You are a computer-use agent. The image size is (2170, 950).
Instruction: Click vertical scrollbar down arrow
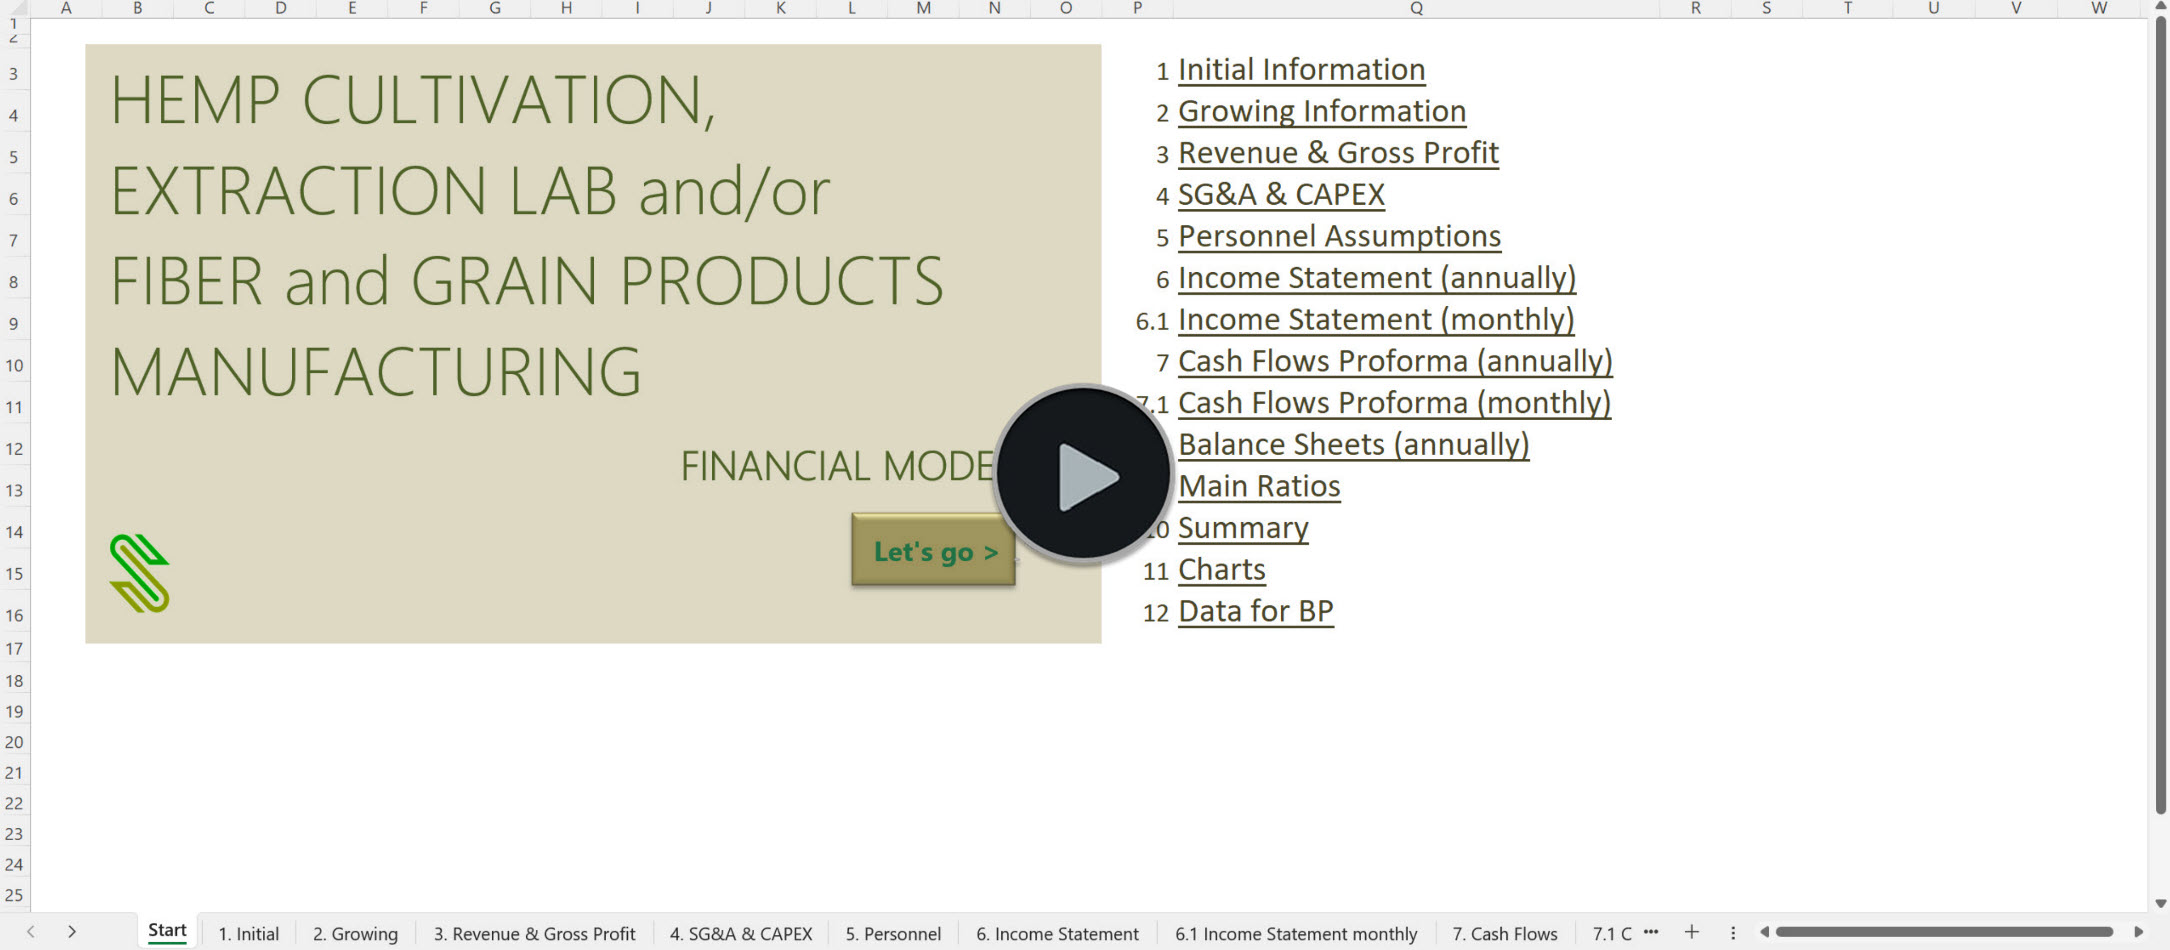[x=2160, y=904]
